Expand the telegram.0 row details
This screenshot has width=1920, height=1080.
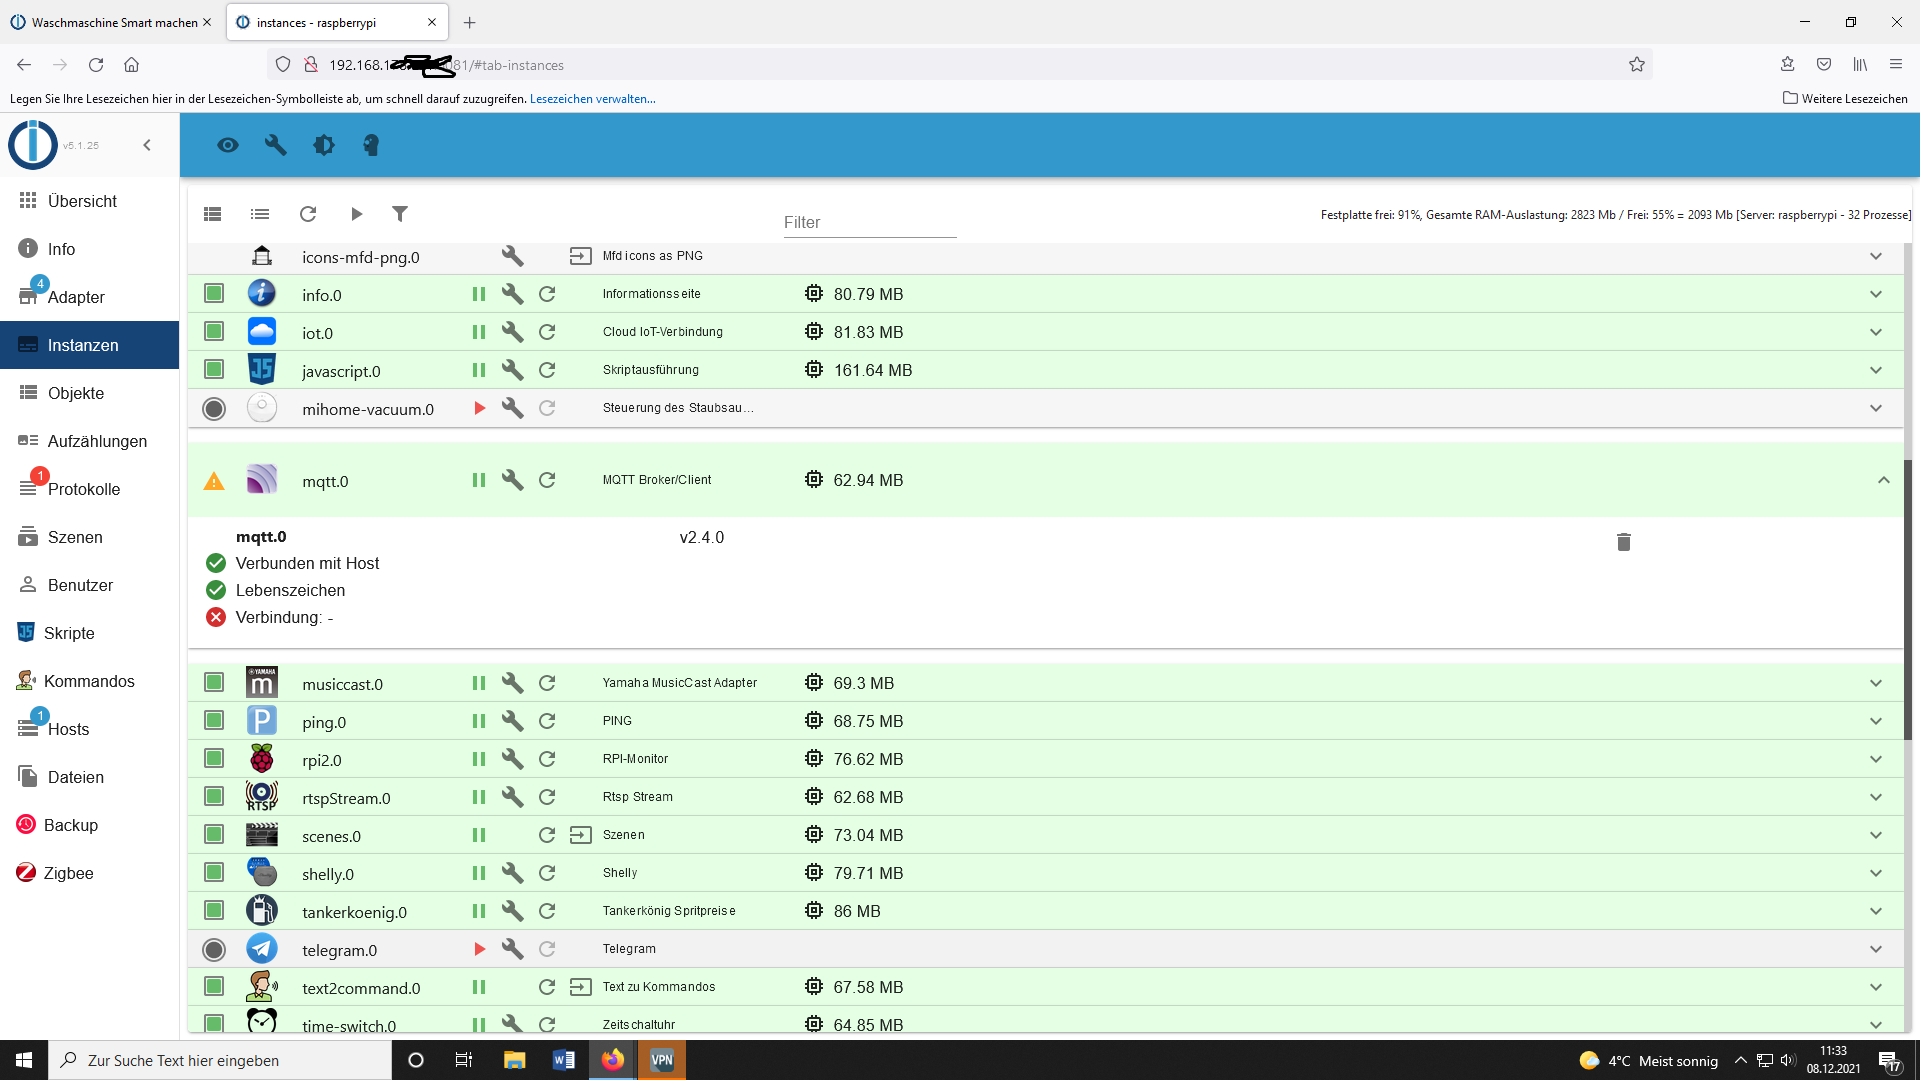1876,949
